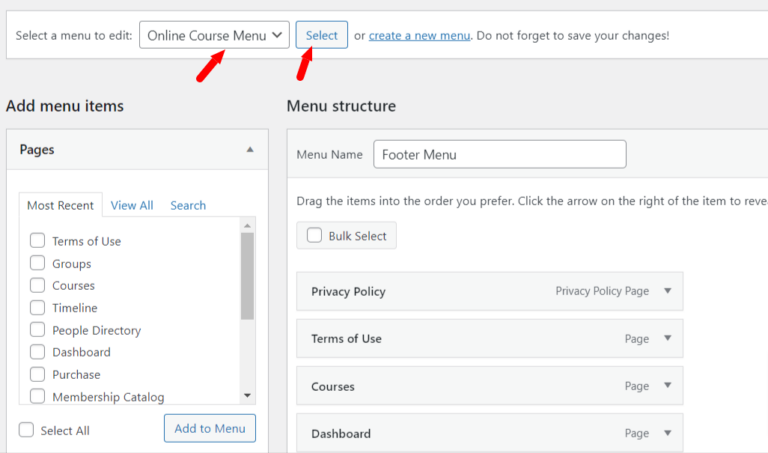The width and height of the screenshot is (768, 453).
Task: Click the scroll up arrow in pages list
Action: pos(247,224)
